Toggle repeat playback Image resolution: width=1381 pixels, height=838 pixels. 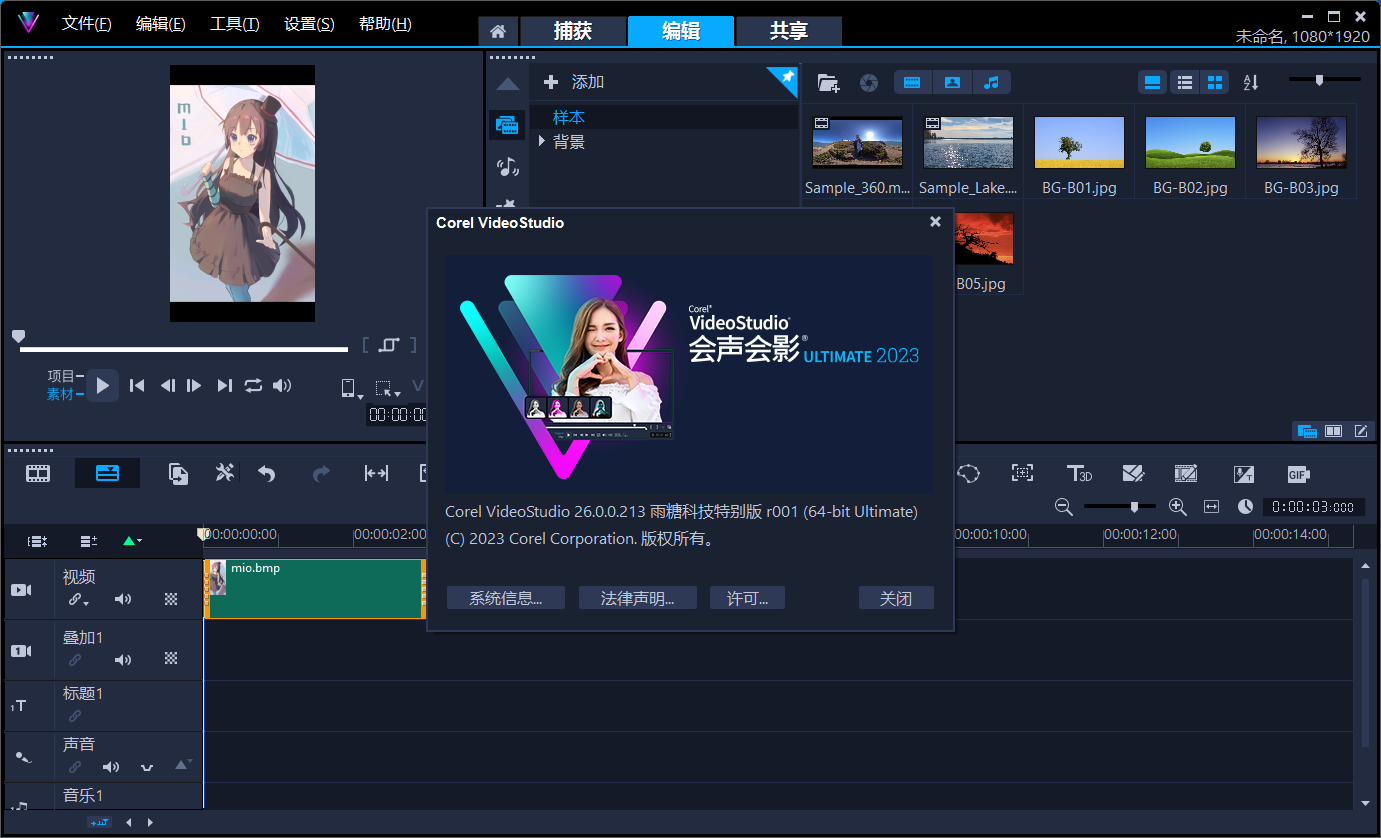click(253, 385)
